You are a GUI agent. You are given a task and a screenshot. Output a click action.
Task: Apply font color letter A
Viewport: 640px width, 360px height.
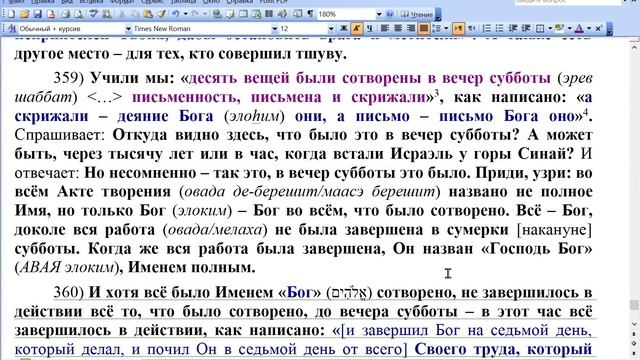(x=579, y=28)
